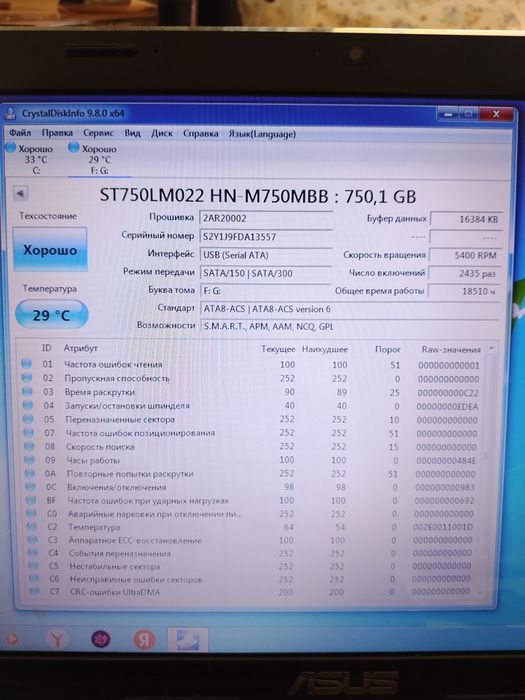Click the Атрибут column header
Viewport: 525px width, 700px height.
[80, 348]
